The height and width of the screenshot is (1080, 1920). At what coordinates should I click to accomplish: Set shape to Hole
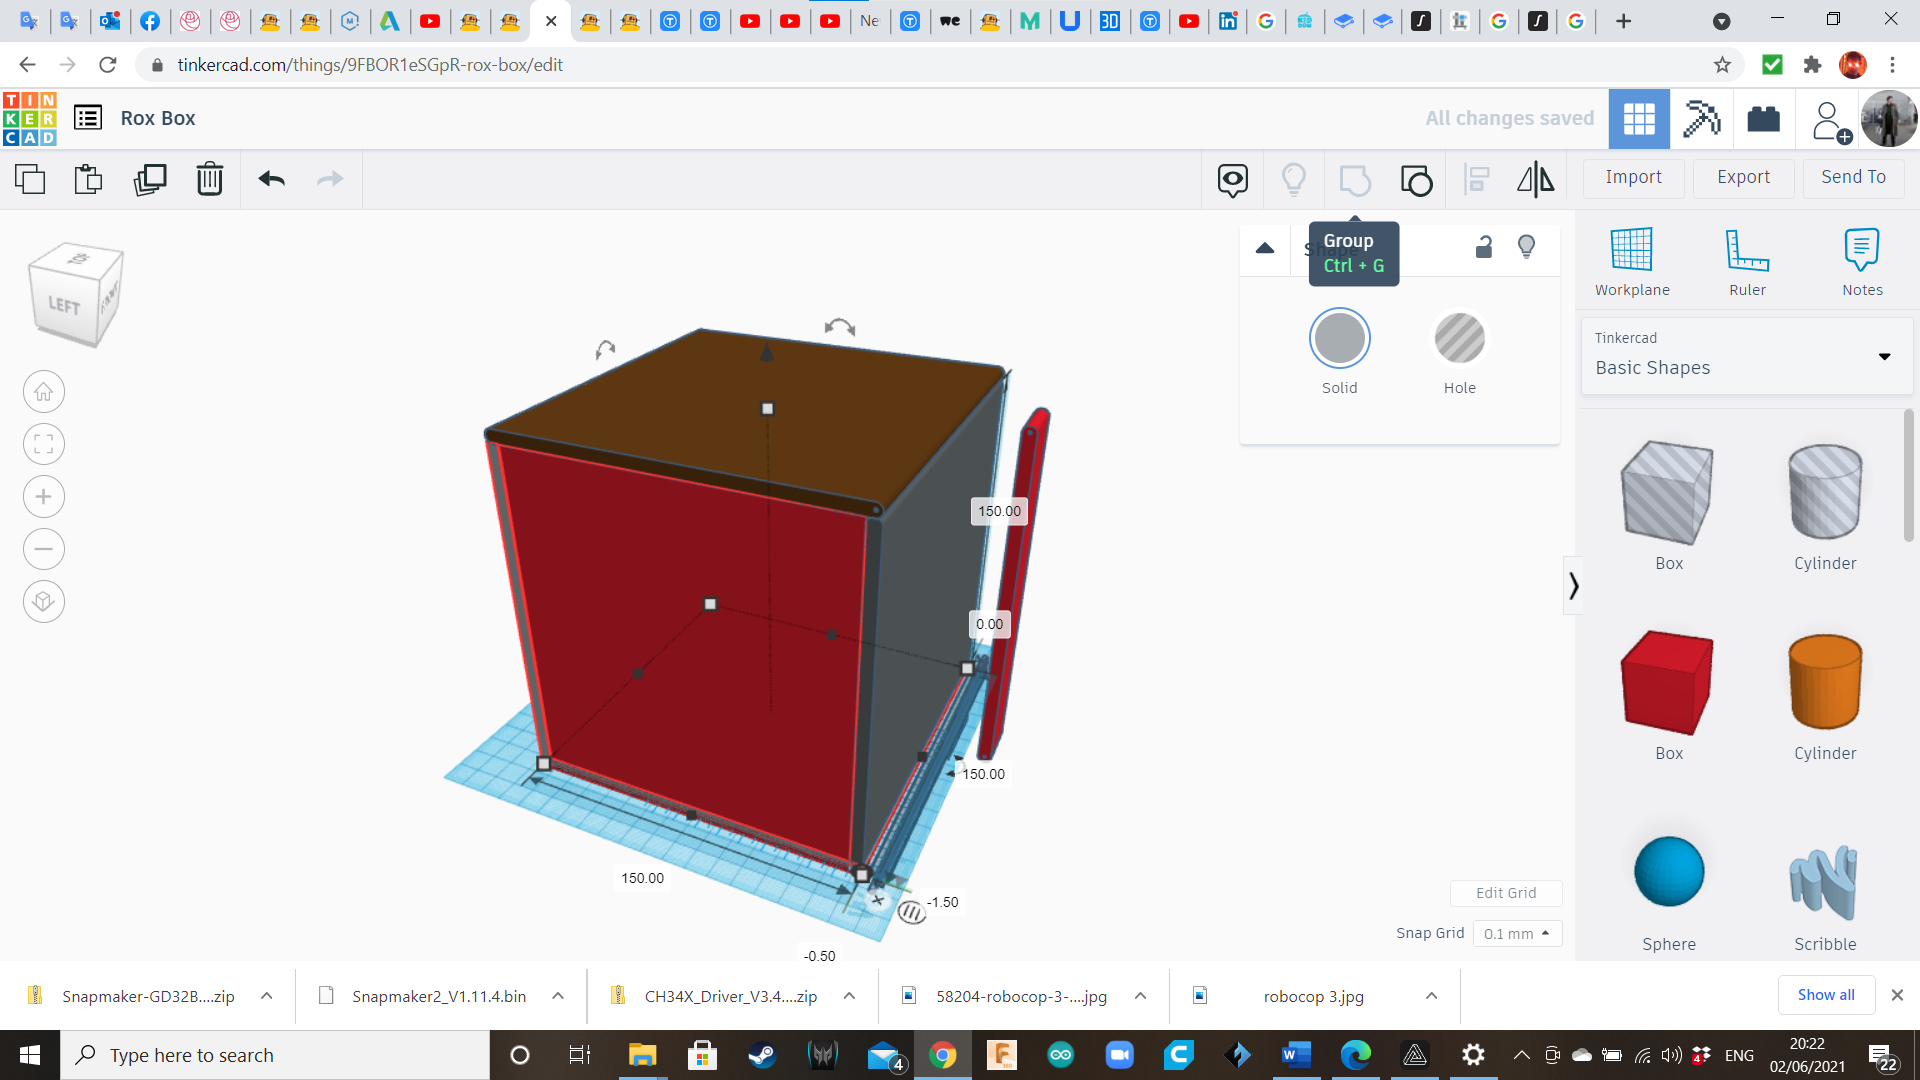click(1459, 340)
